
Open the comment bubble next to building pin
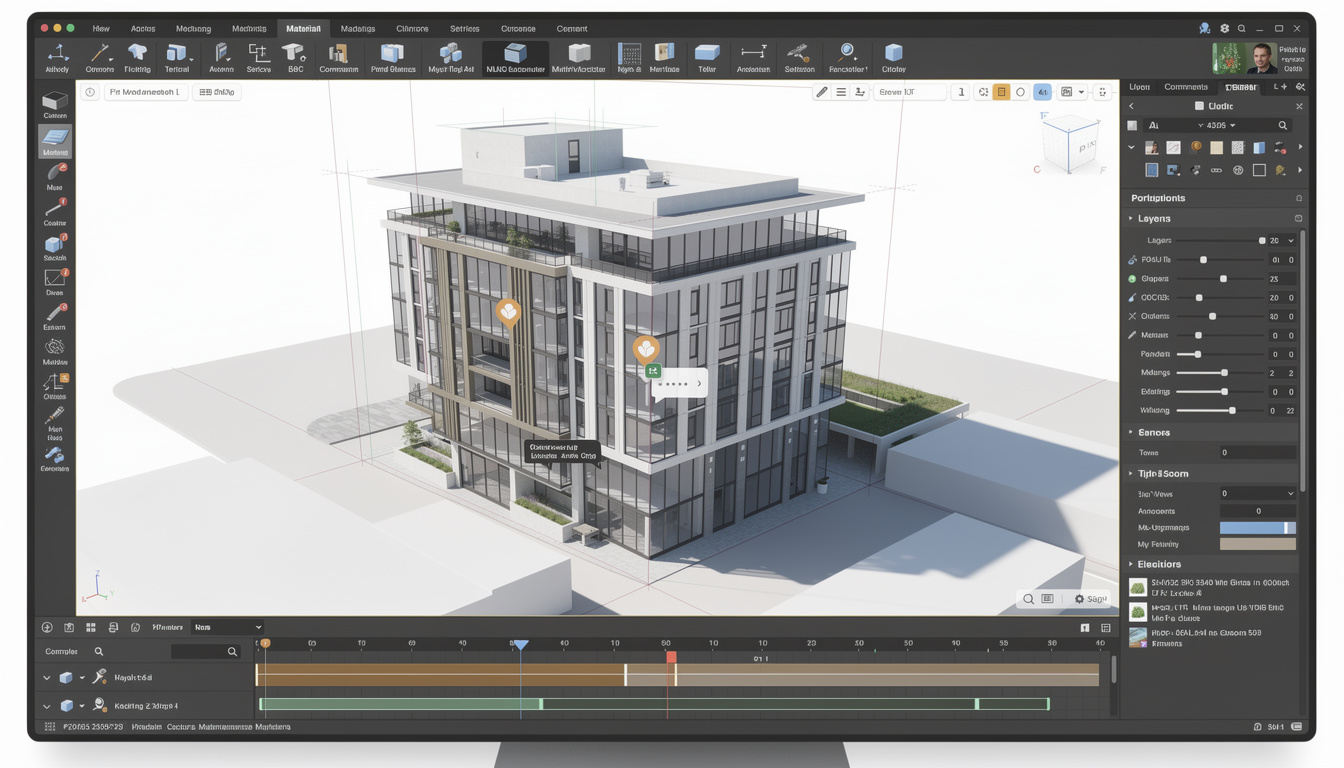point(679,384)
